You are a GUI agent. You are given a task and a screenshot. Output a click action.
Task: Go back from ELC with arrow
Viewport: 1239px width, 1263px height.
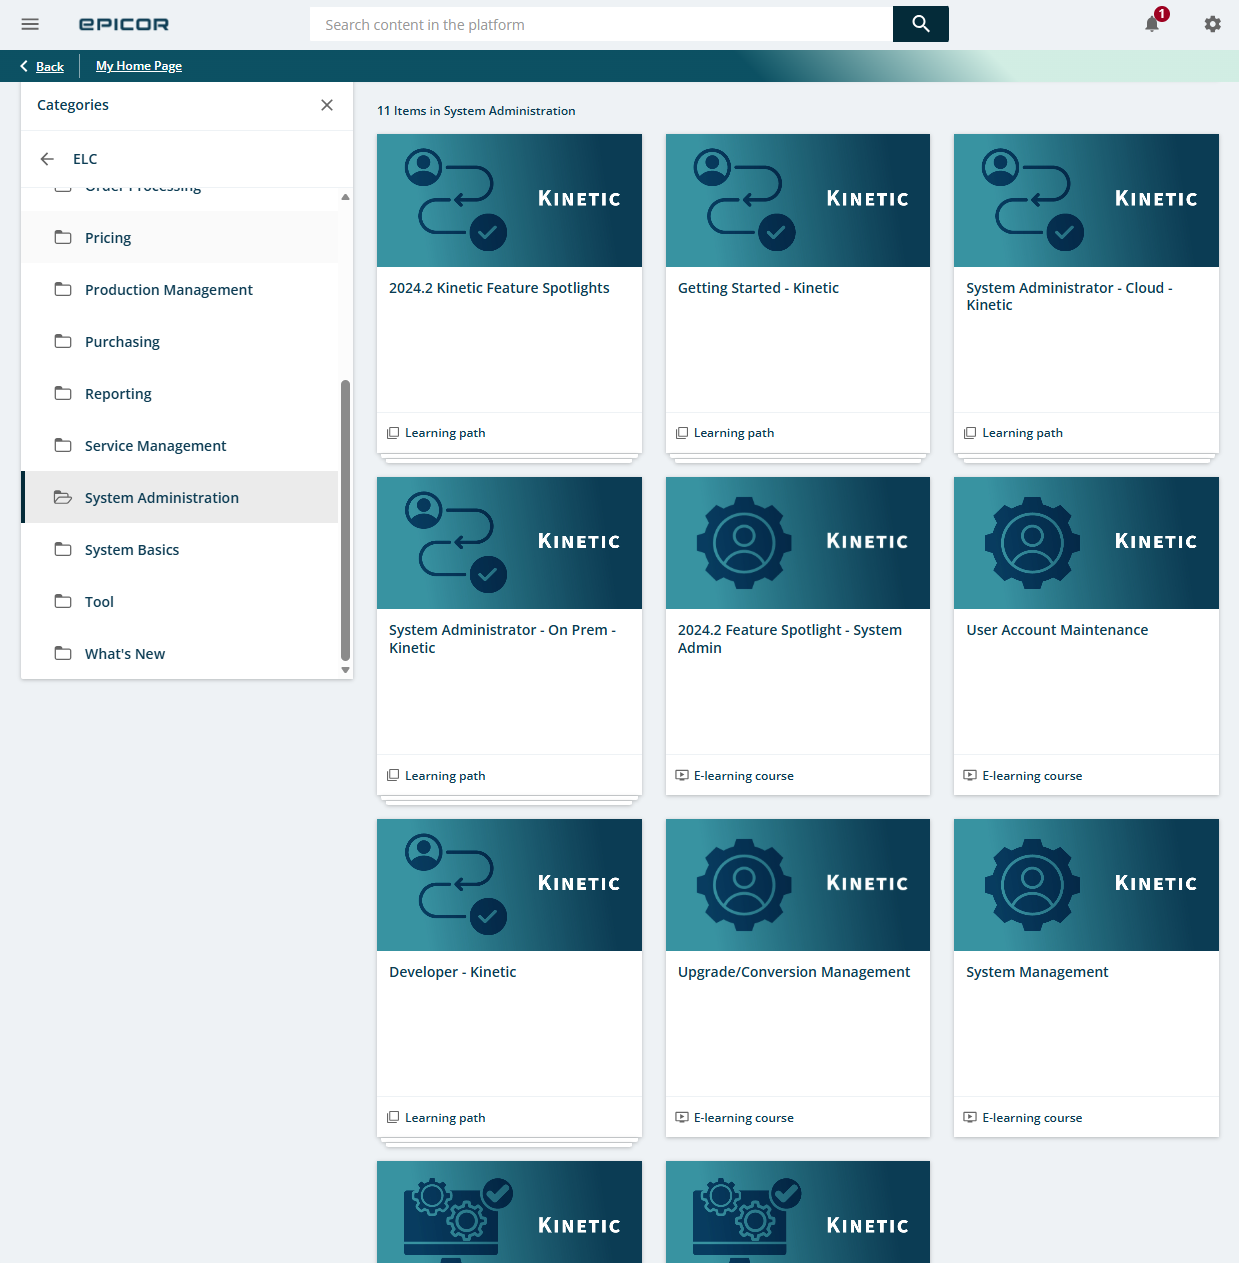coord(47,159)
